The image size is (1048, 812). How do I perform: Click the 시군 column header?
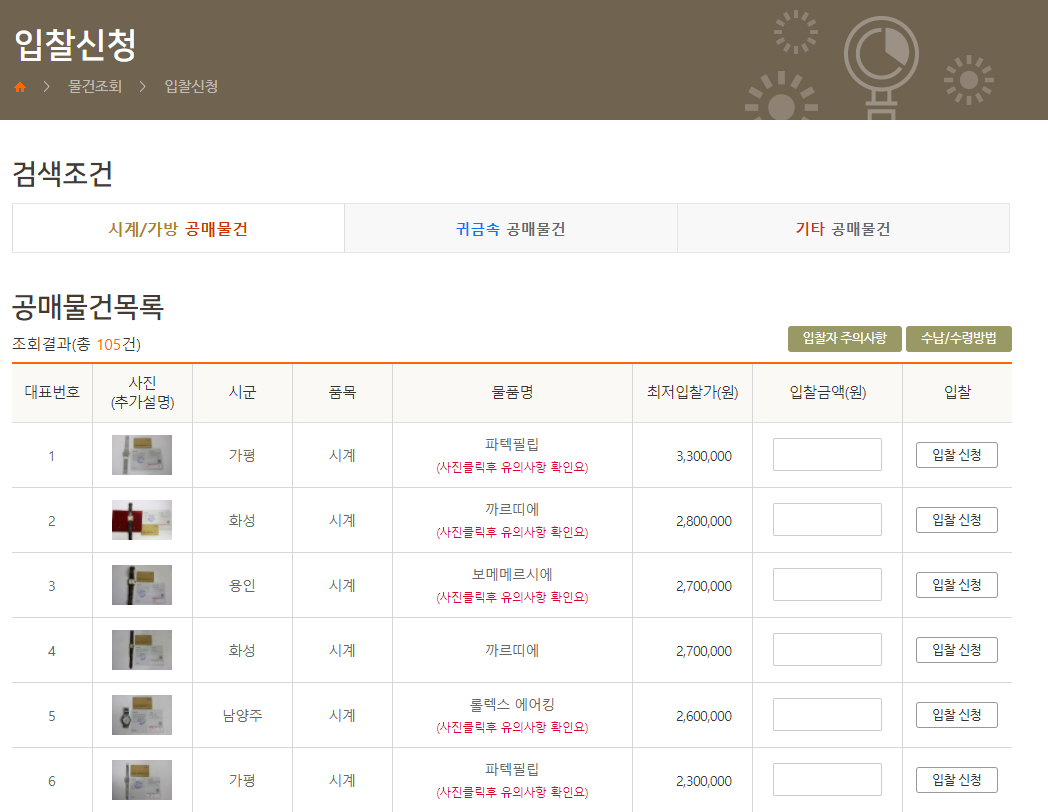[242, 392]
